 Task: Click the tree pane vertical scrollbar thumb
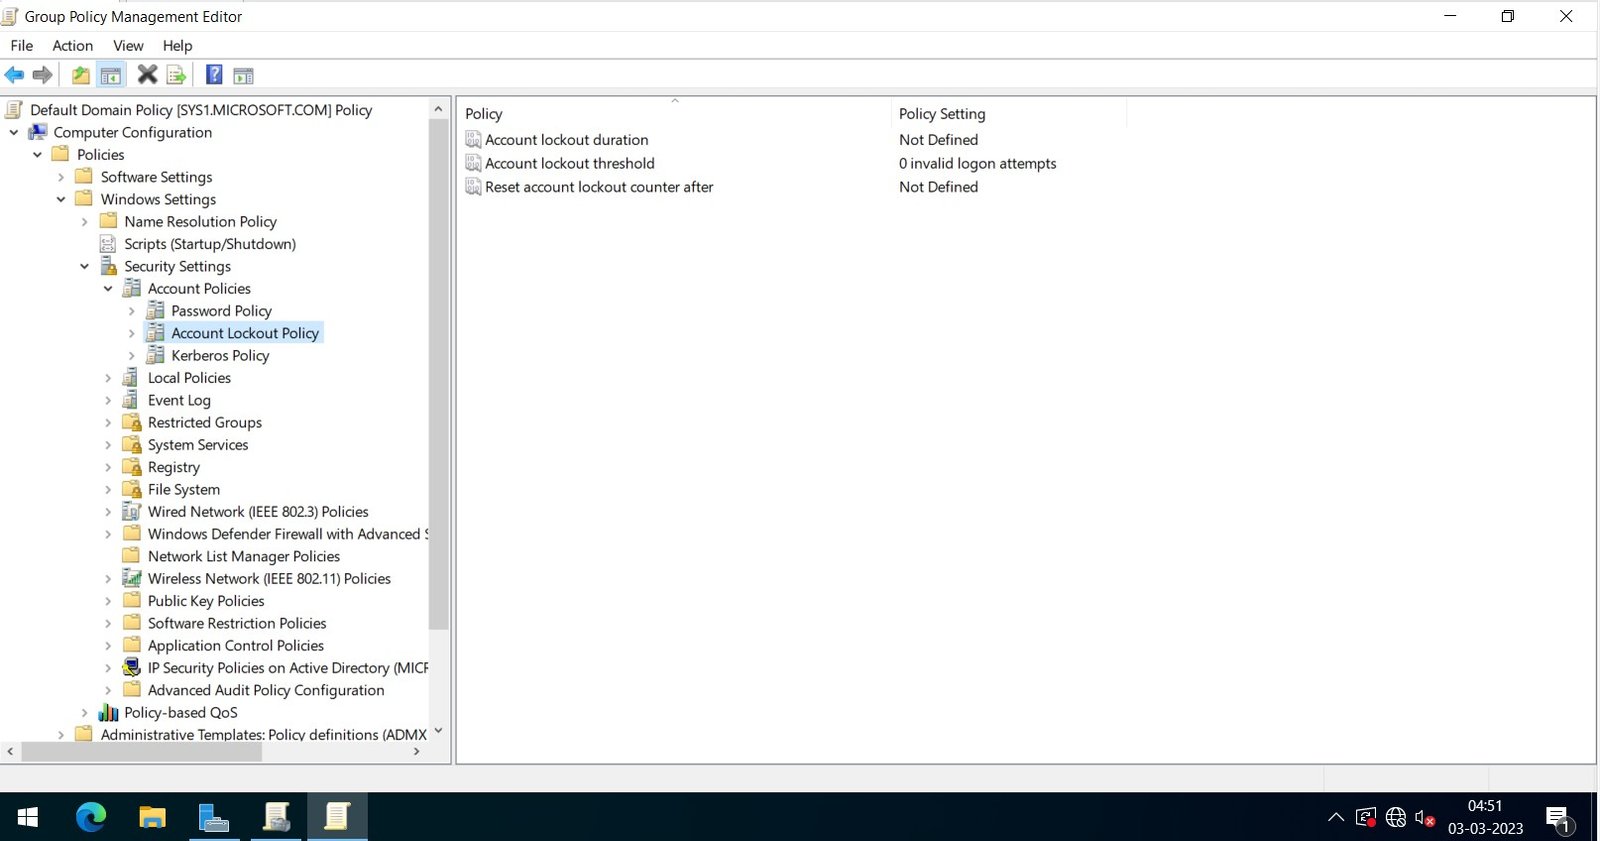coord(438,374)
